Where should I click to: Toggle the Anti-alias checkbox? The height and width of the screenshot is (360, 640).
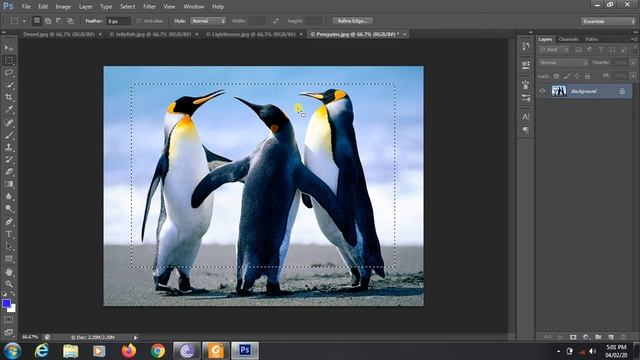138,21
